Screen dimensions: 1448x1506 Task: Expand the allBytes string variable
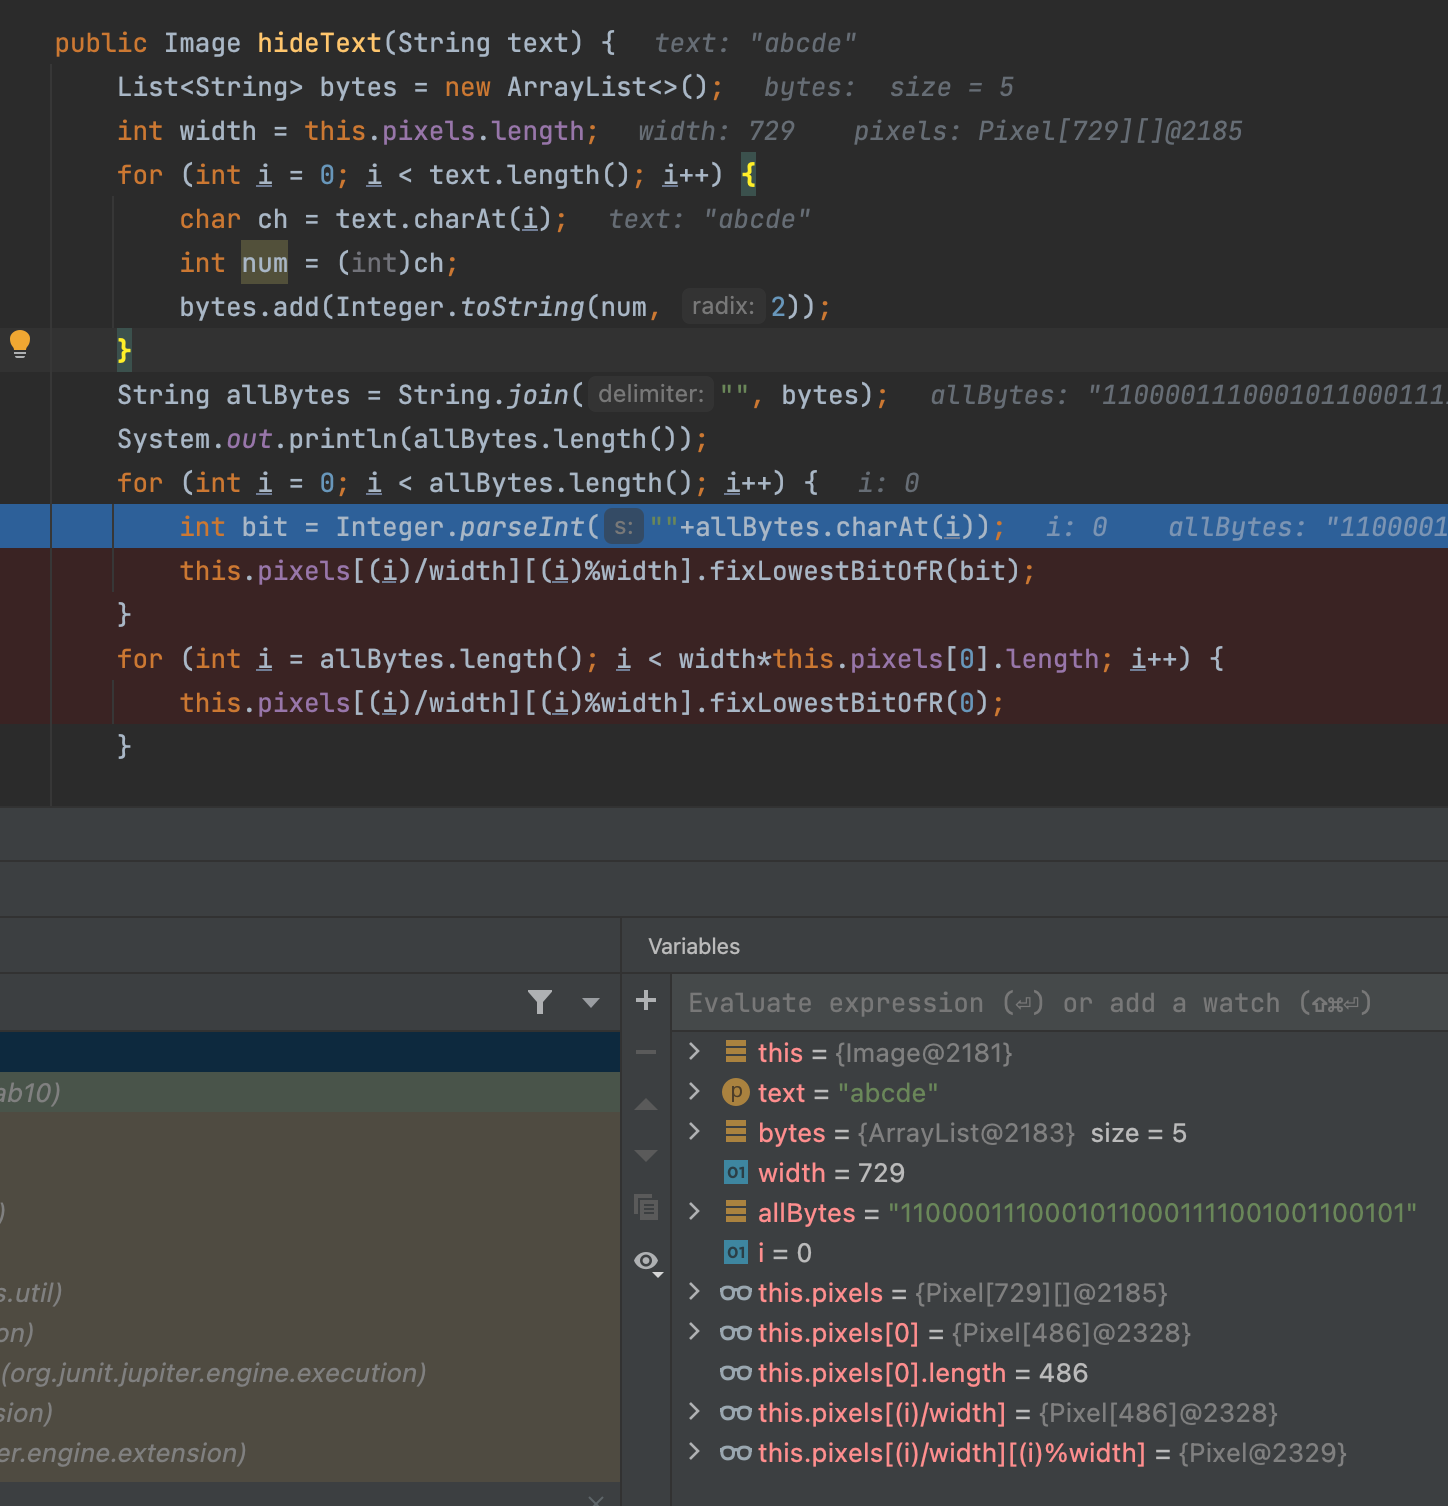tap(694, 1212)
